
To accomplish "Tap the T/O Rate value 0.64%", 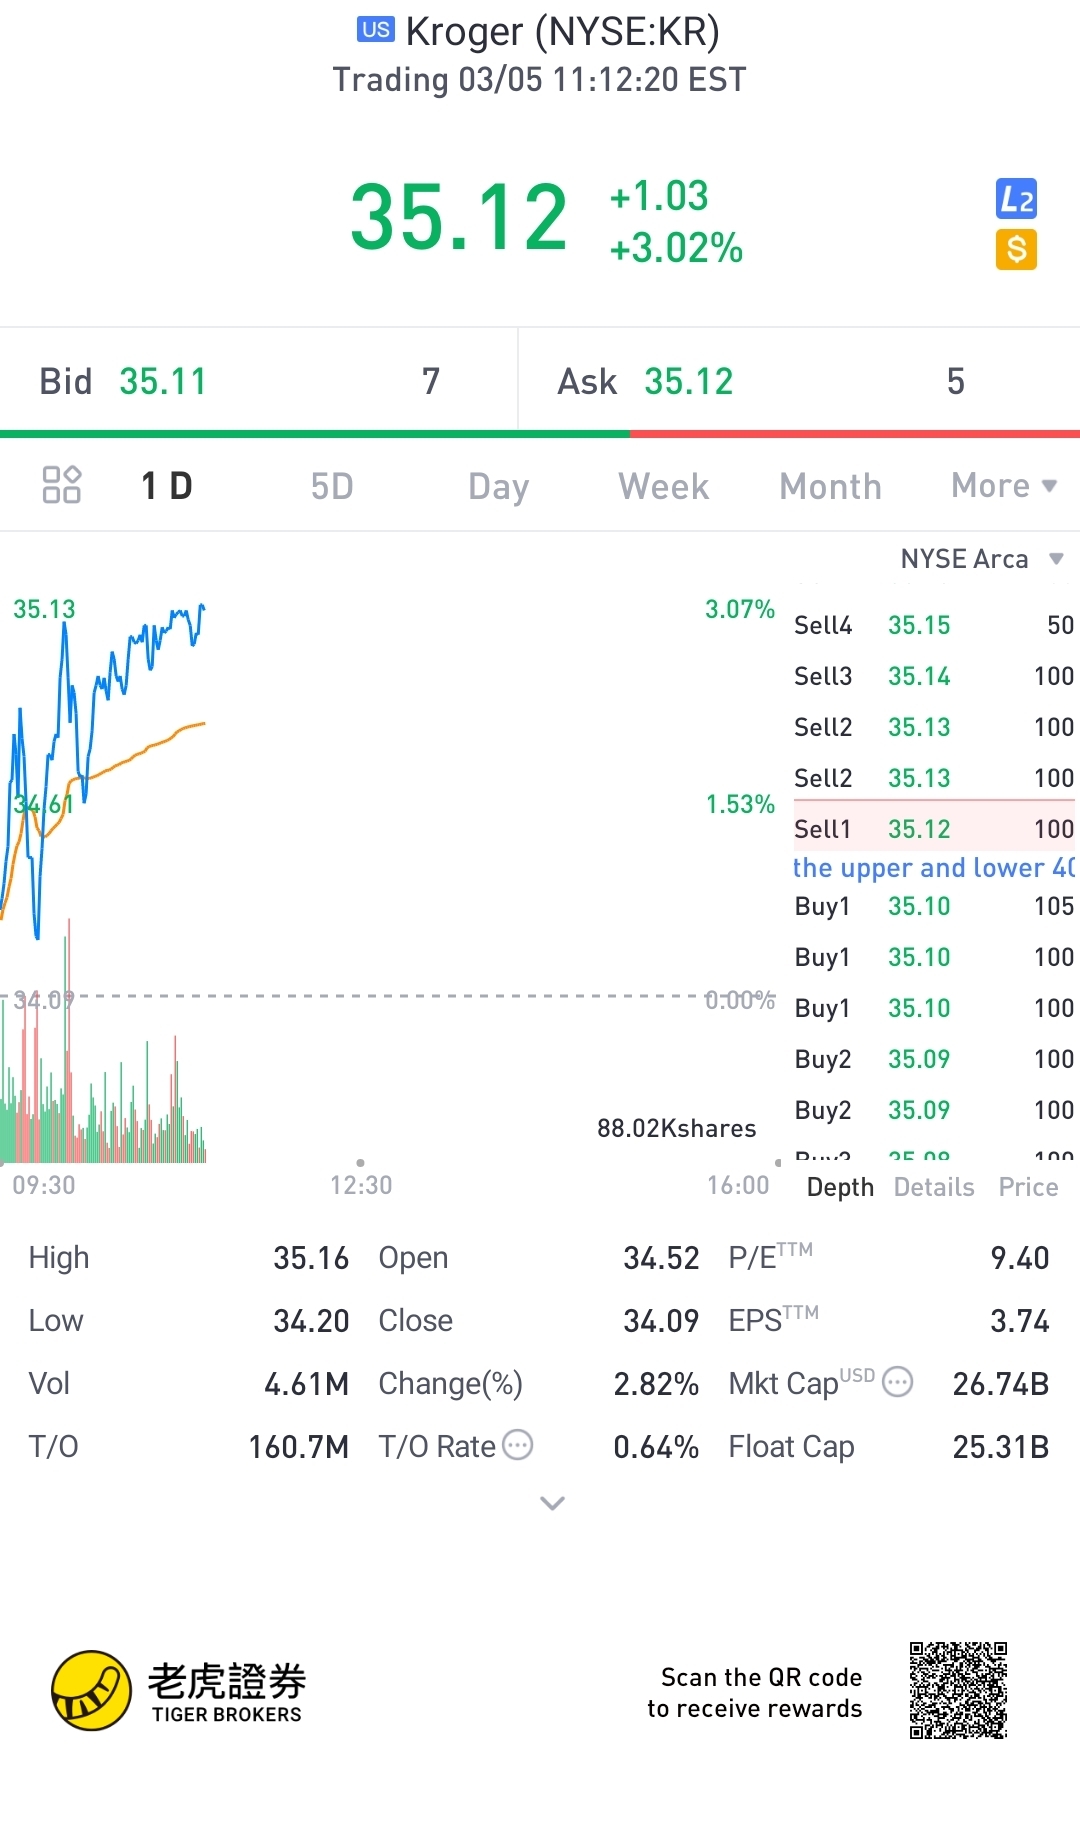I will (x=656, y=1446).
